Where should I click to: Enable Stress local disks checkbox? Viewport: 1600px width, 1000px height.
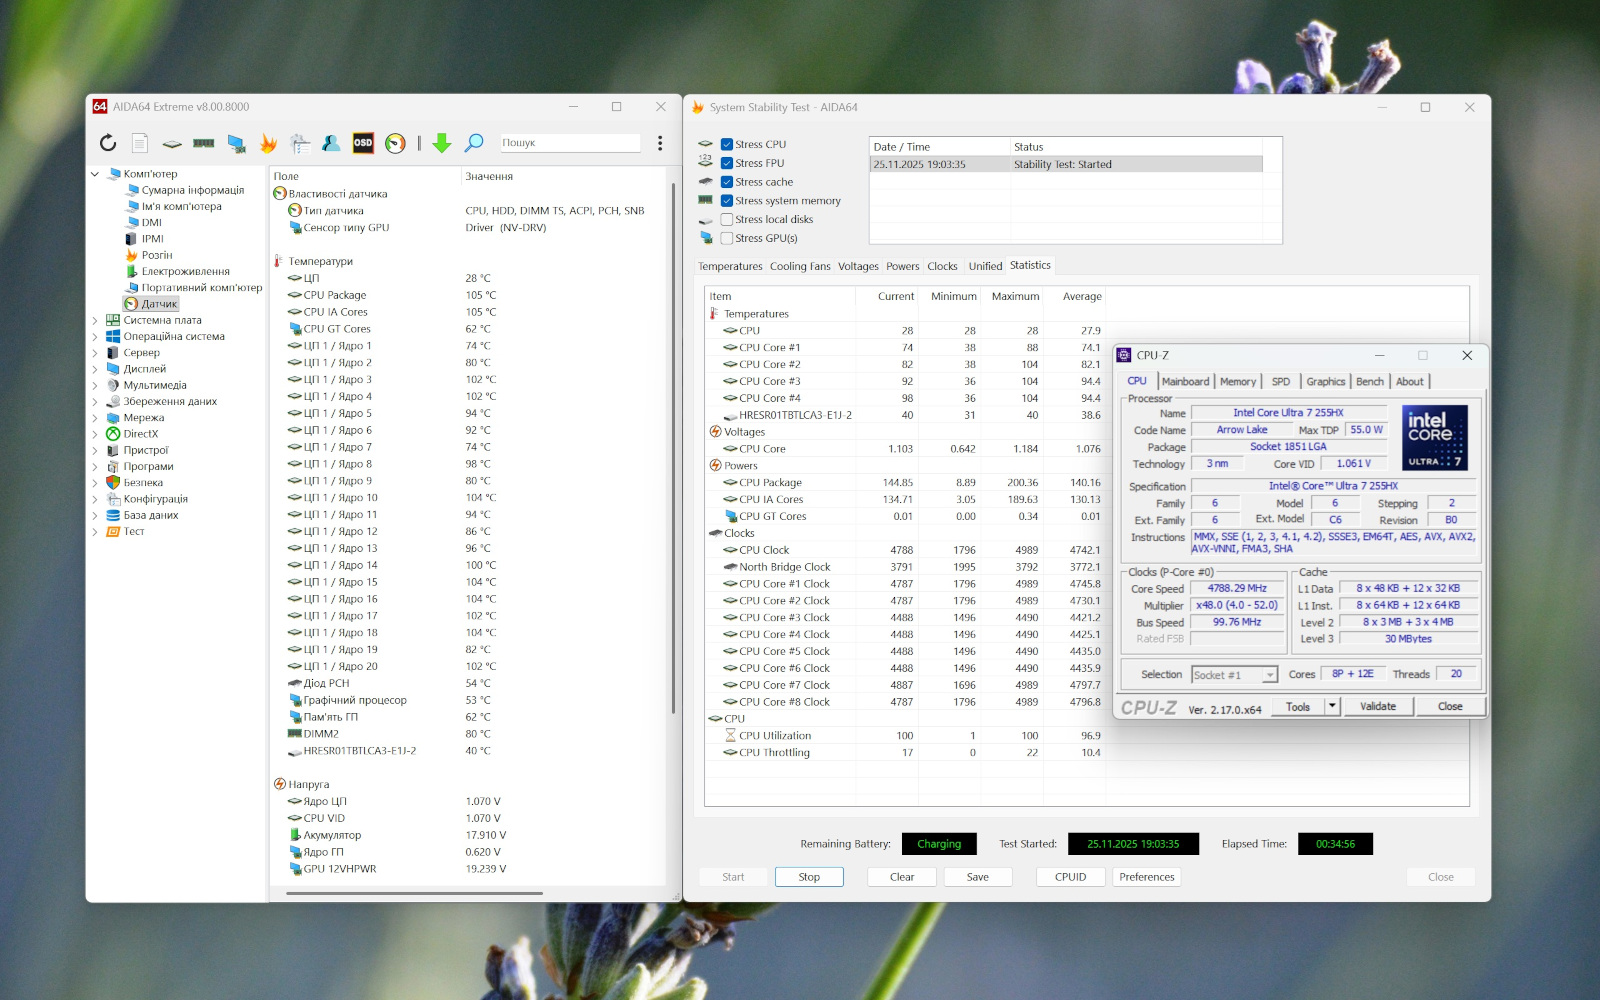point(727,220)
